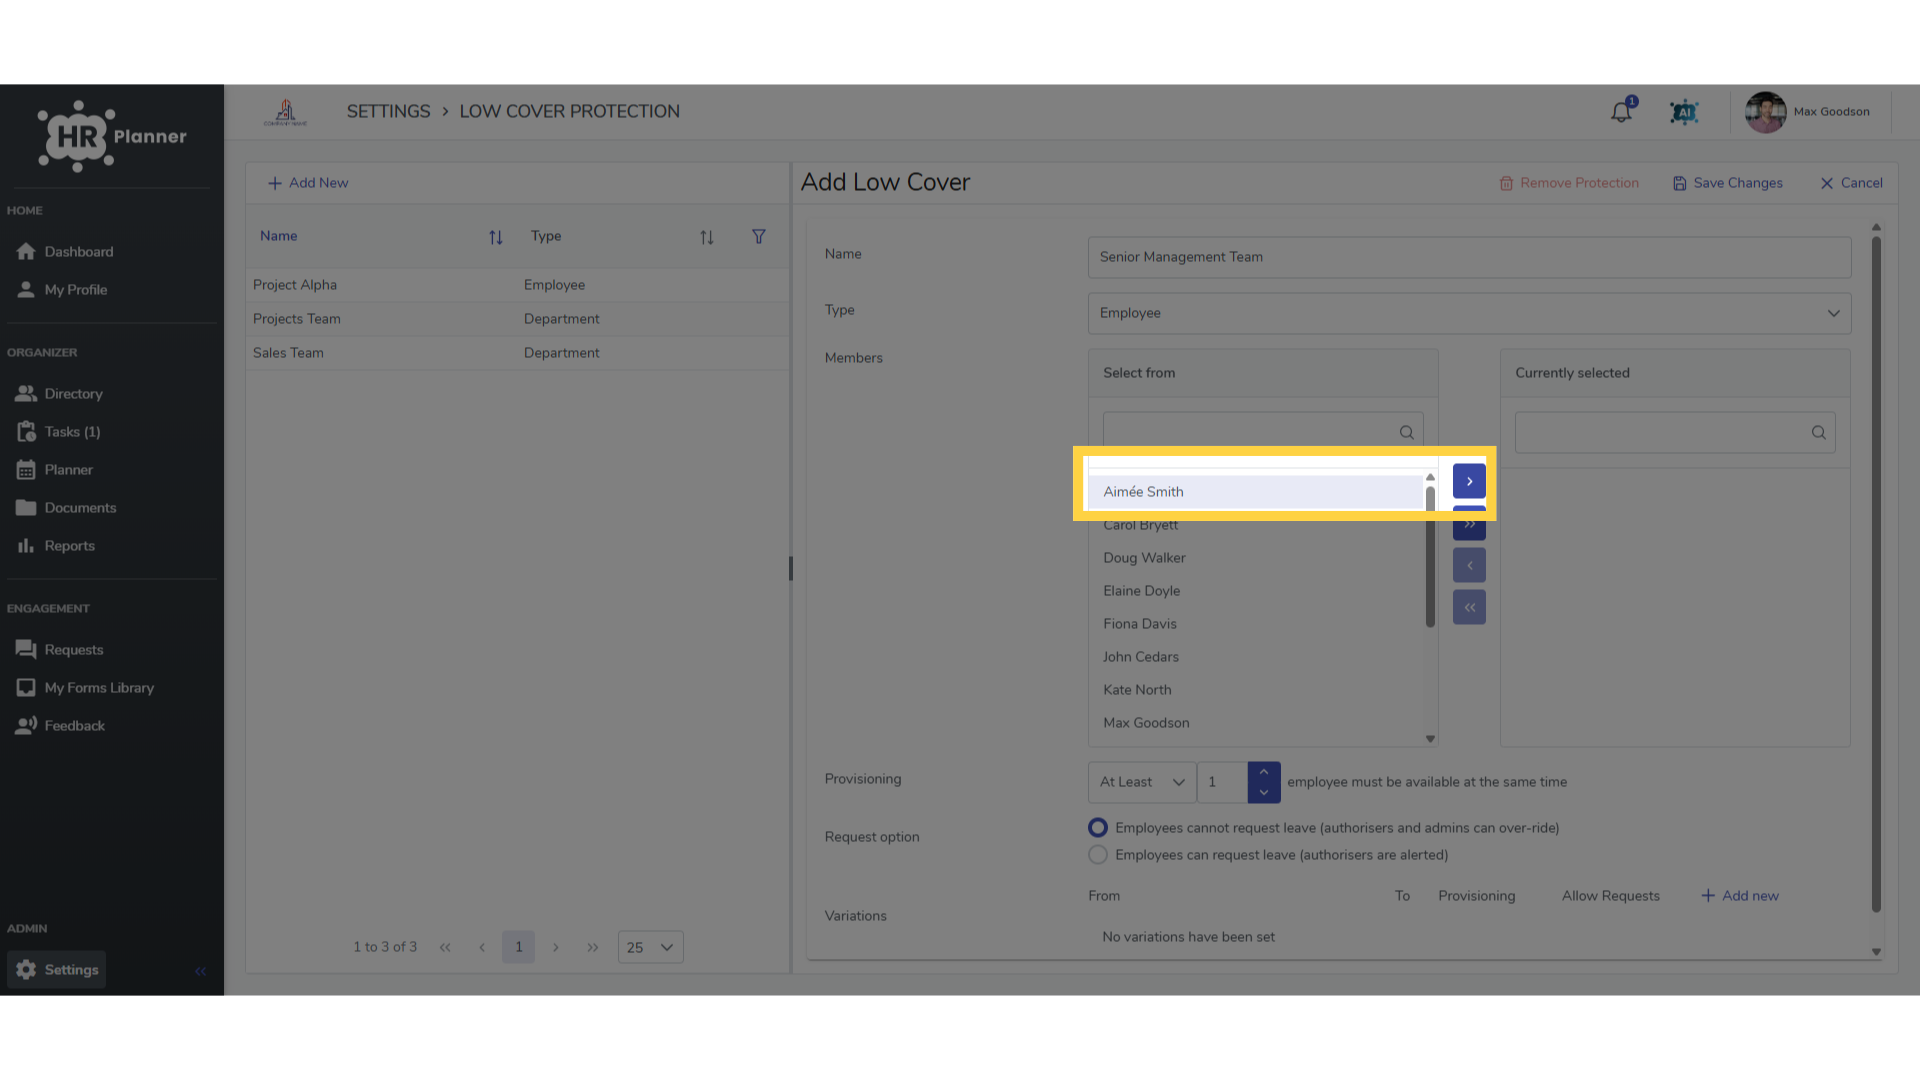1920x1080 pixels.
Task: Open Planner in the sidebar
Action: point(54,470)
